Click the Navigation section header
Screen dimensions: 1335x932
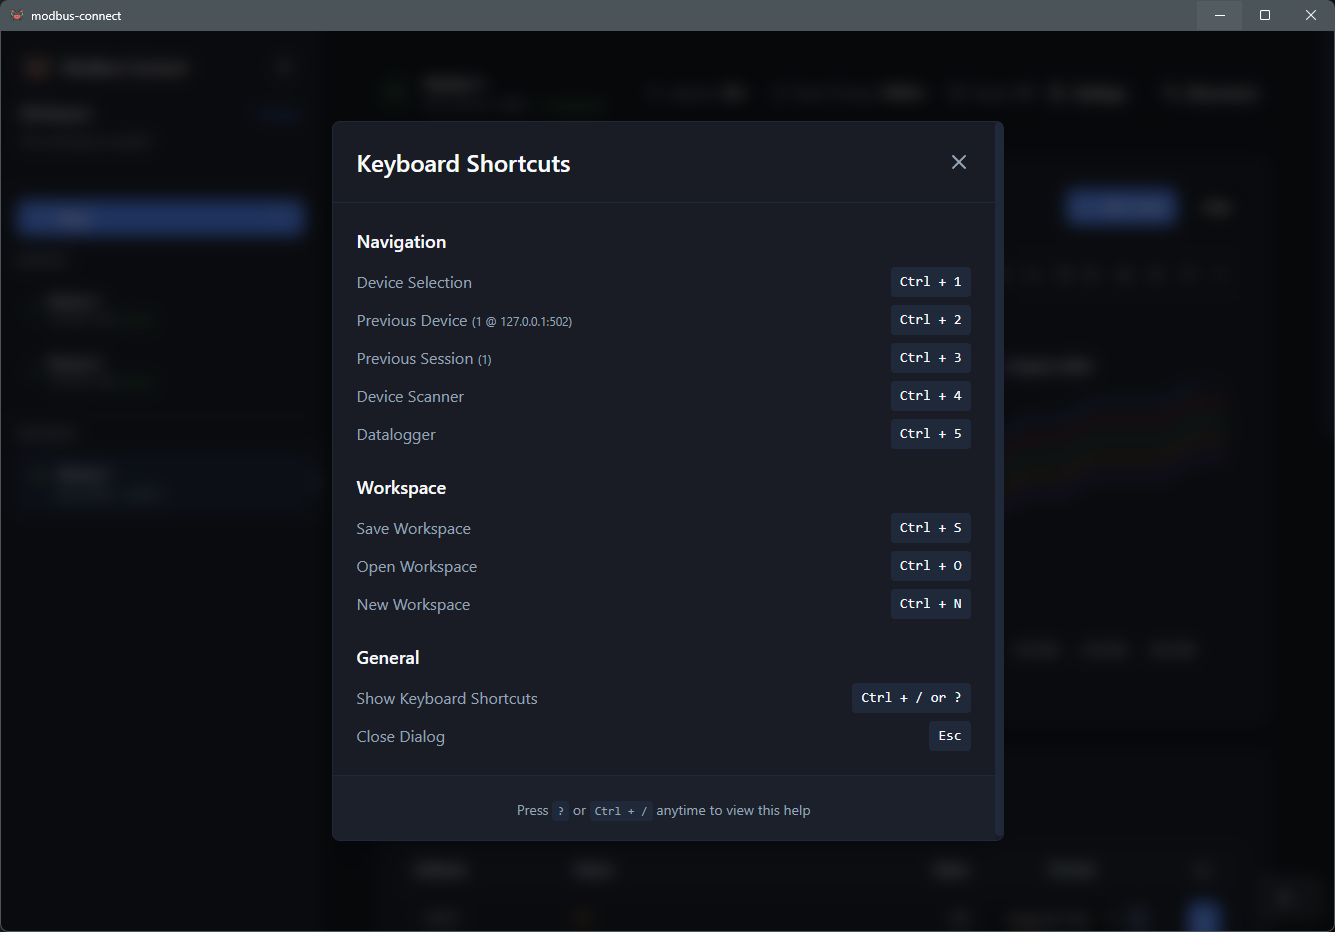[401, 241]
